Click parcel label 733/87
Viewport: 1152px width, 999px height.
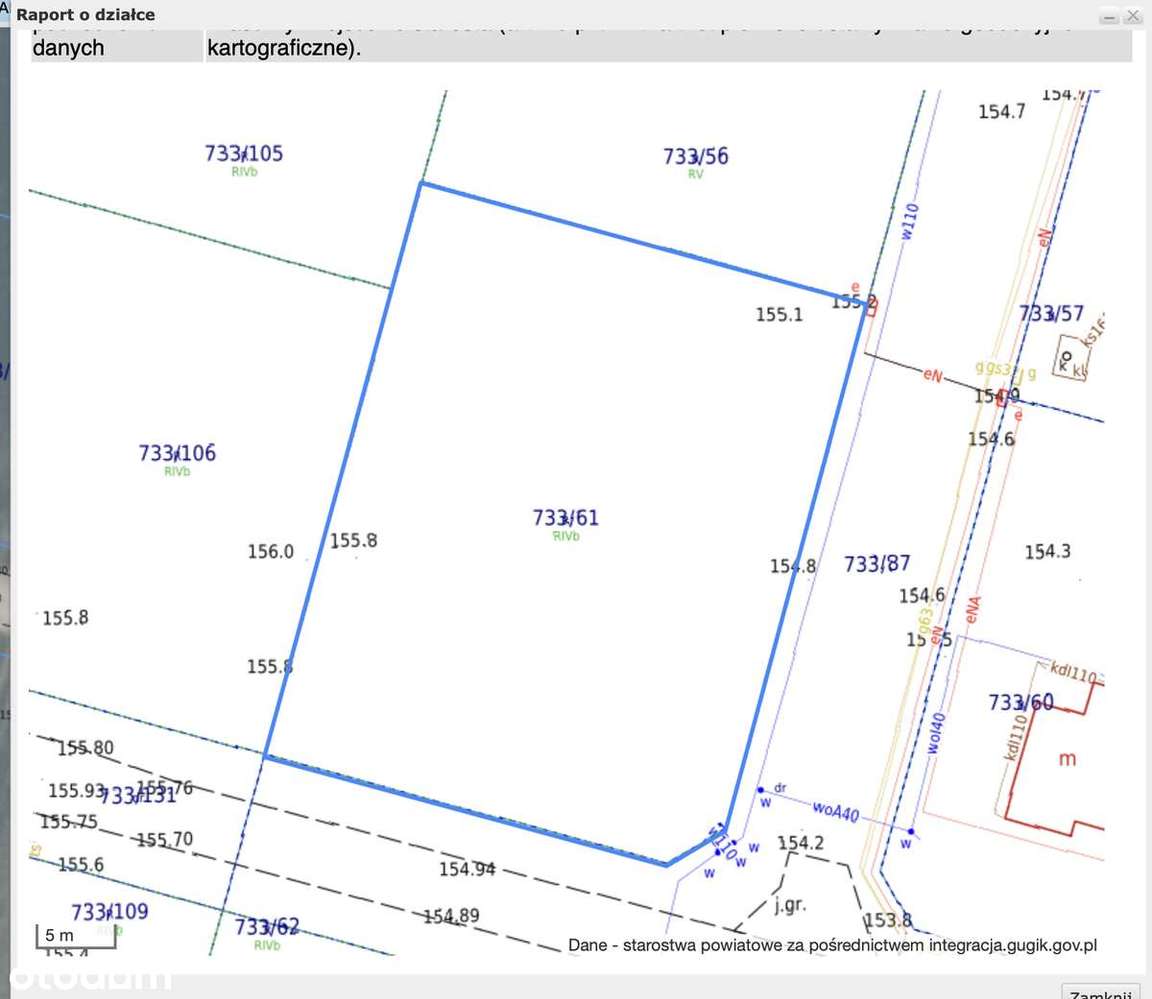pyautogui.click(x=876, y=563)
